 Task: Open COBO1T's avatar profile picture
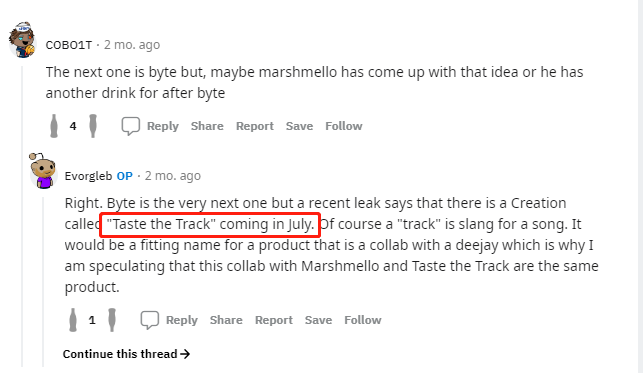click(23, 40)
